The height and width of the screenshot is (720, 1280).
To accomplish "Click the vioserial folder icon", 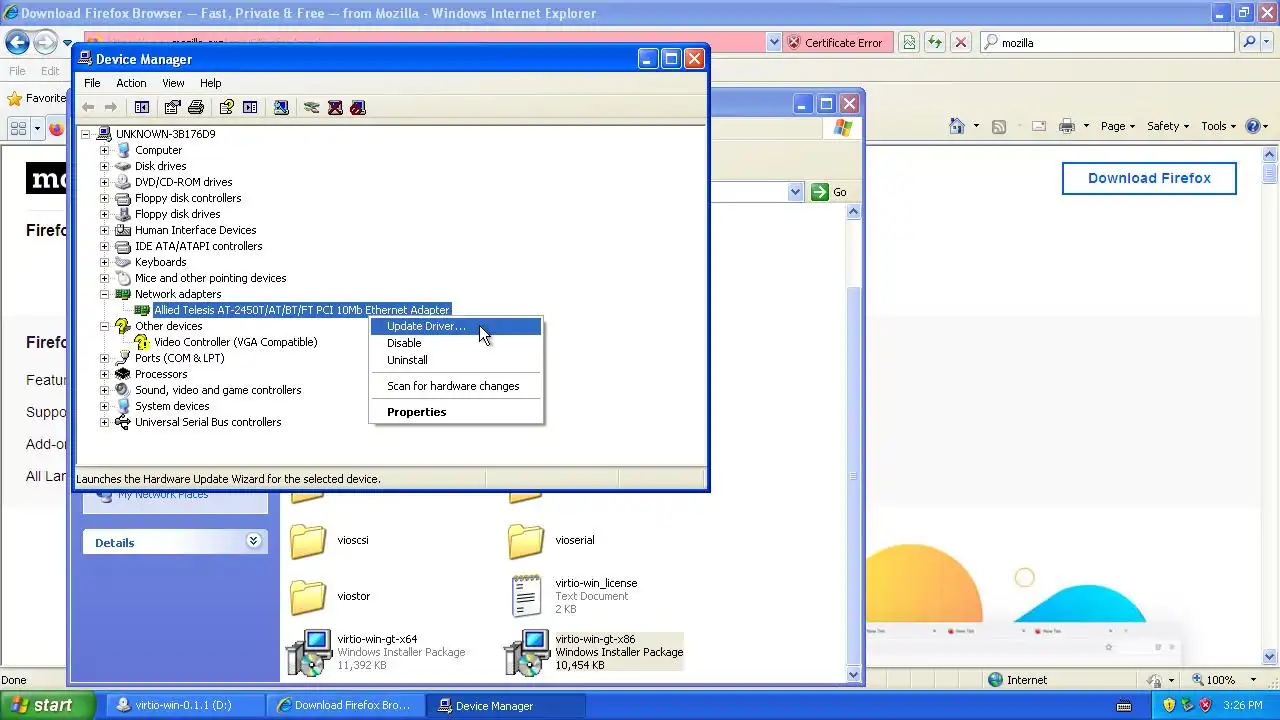I will point(526,541).
